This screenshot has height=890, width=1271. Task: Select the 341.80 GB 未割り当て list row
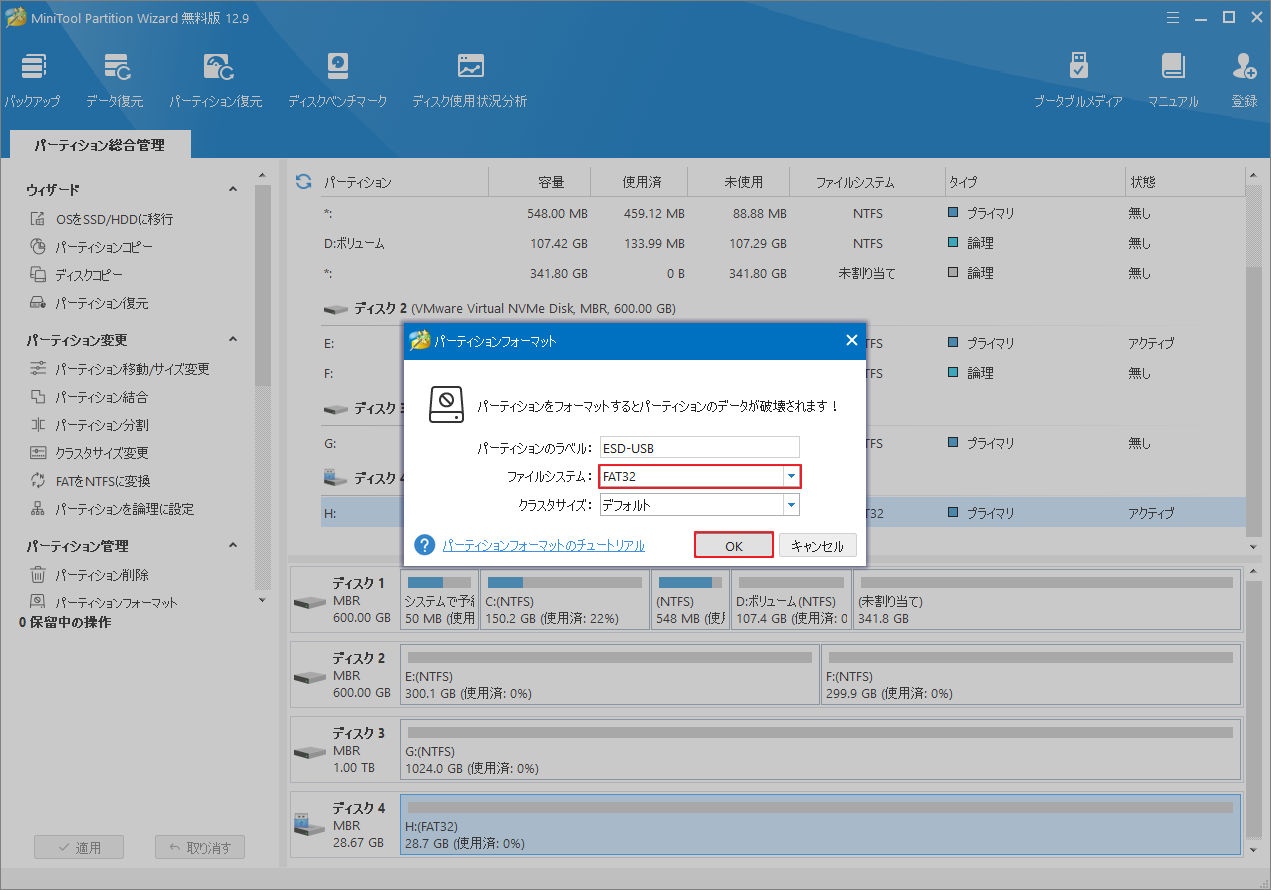(783, 273)
